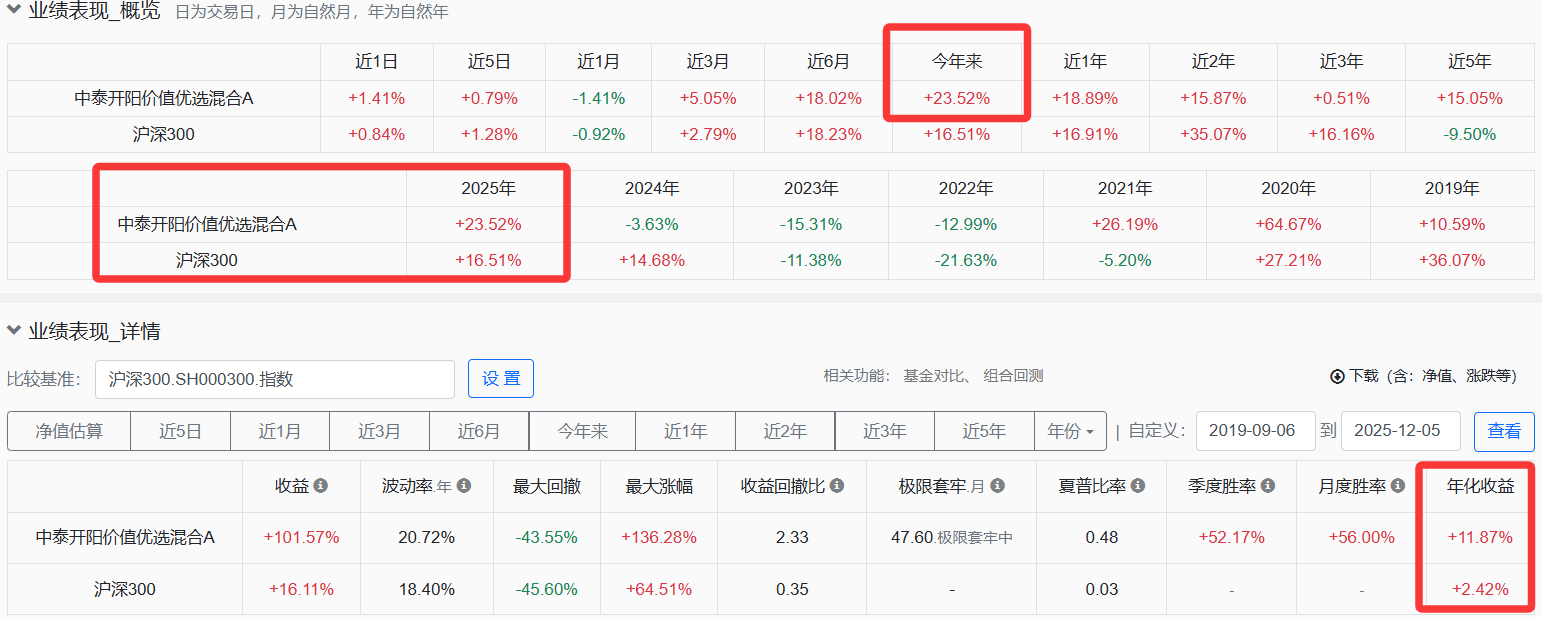Select the 近1月 period tab
The width and height of the screenshot is (1542, 617).
tap(280, 431)
